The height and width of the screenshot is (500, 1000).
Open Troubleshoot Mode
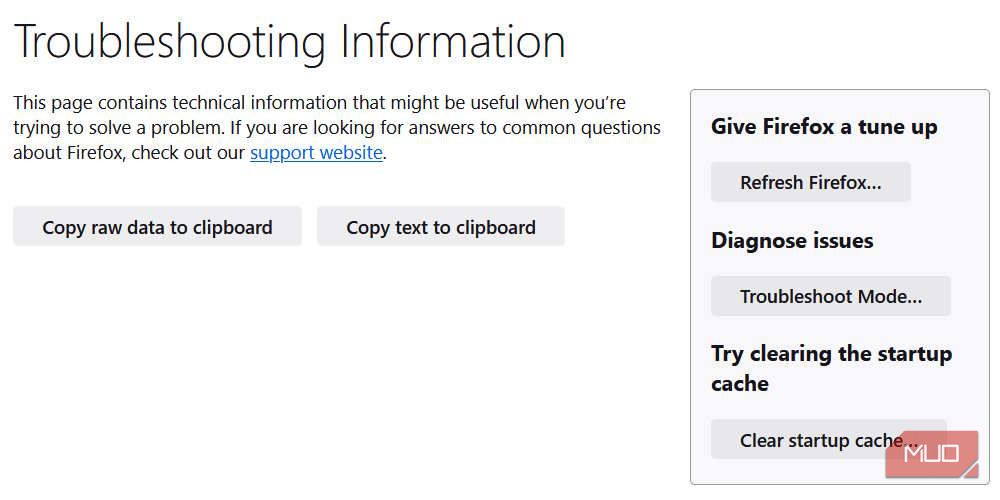(x=830, y=296)
